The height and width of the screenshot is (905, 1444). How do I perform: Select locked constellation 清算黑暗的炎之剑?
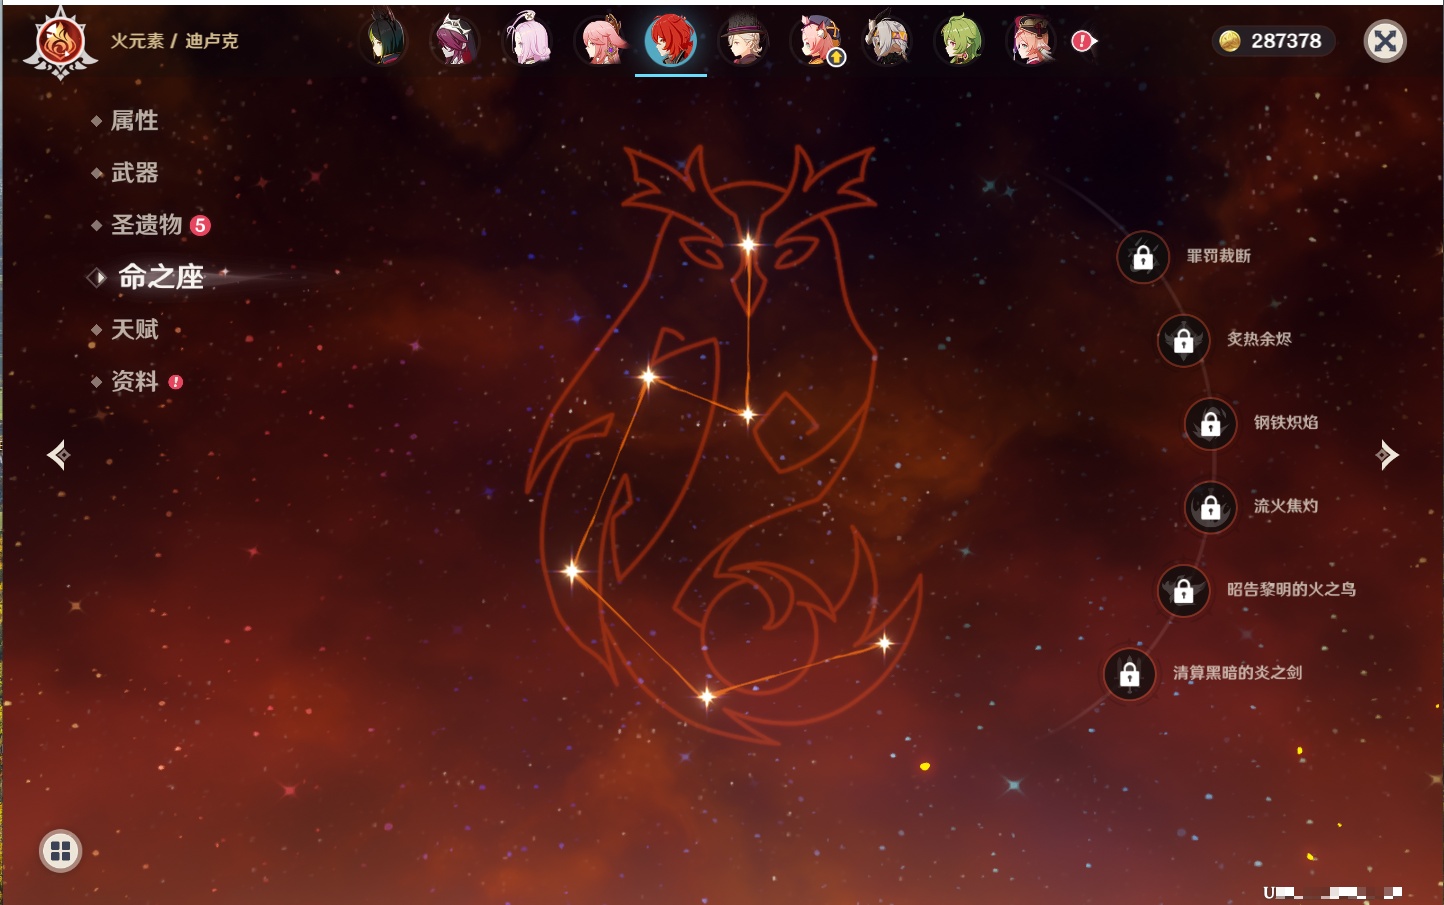(1129, 674)
